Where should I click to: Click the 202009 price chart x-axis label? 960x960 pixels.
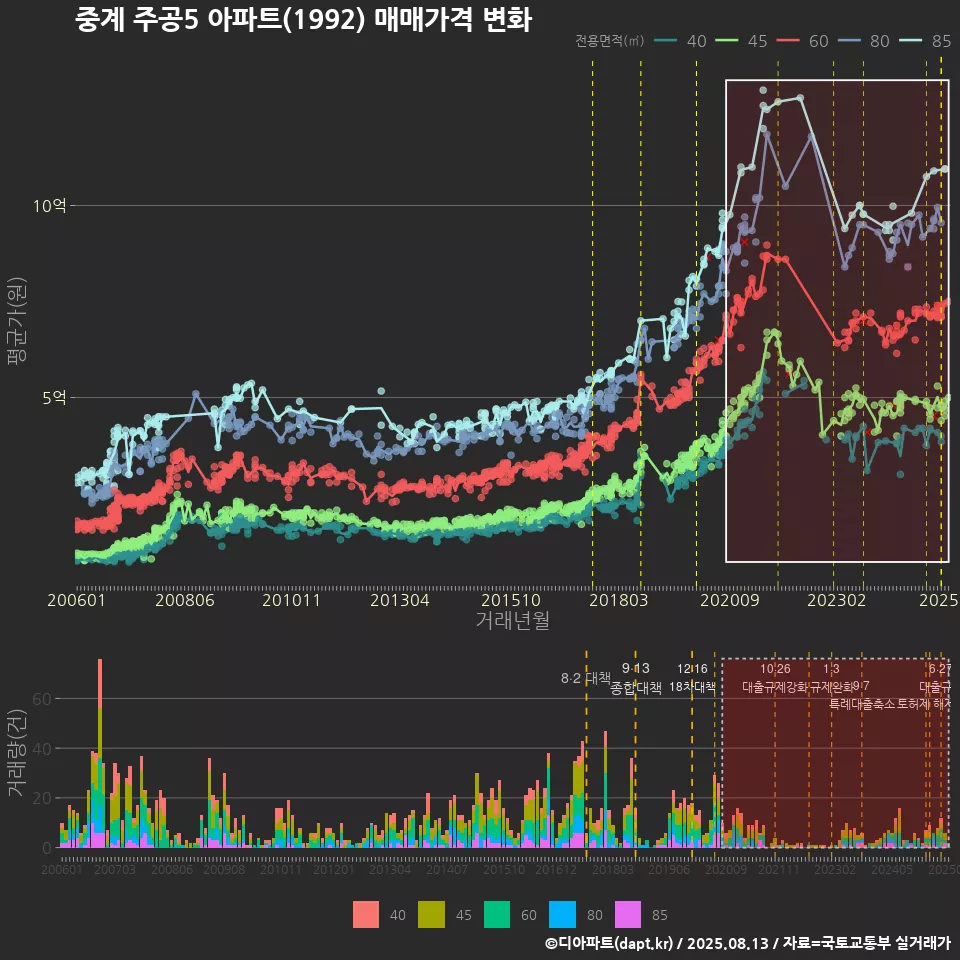tap(730, 600)
